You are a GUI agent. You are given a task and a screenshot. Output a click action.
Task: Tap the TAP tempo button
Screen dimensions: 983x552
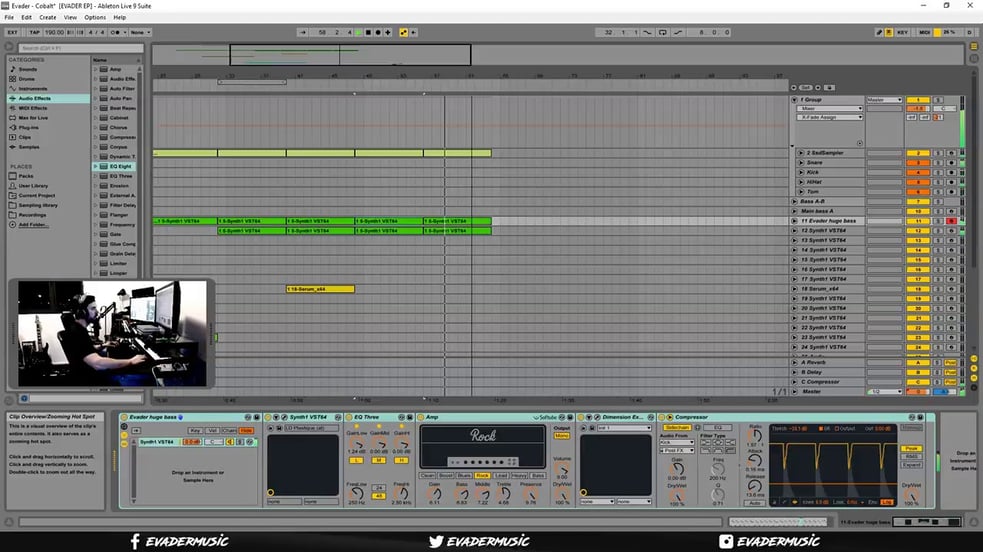click(x=34, y=32)
